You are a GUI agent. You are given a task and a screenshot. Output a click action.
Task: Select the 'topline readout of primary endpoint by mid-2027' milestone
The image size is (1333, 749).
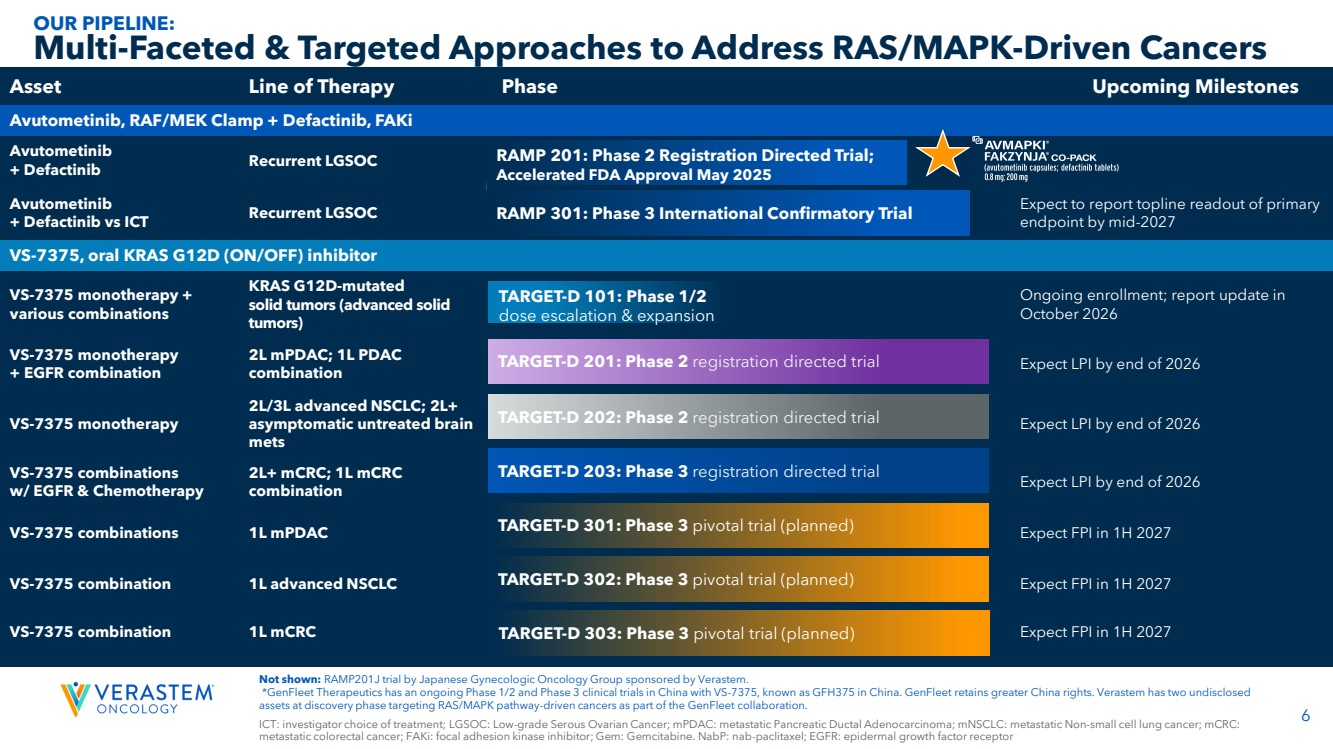click(1170, 213)
